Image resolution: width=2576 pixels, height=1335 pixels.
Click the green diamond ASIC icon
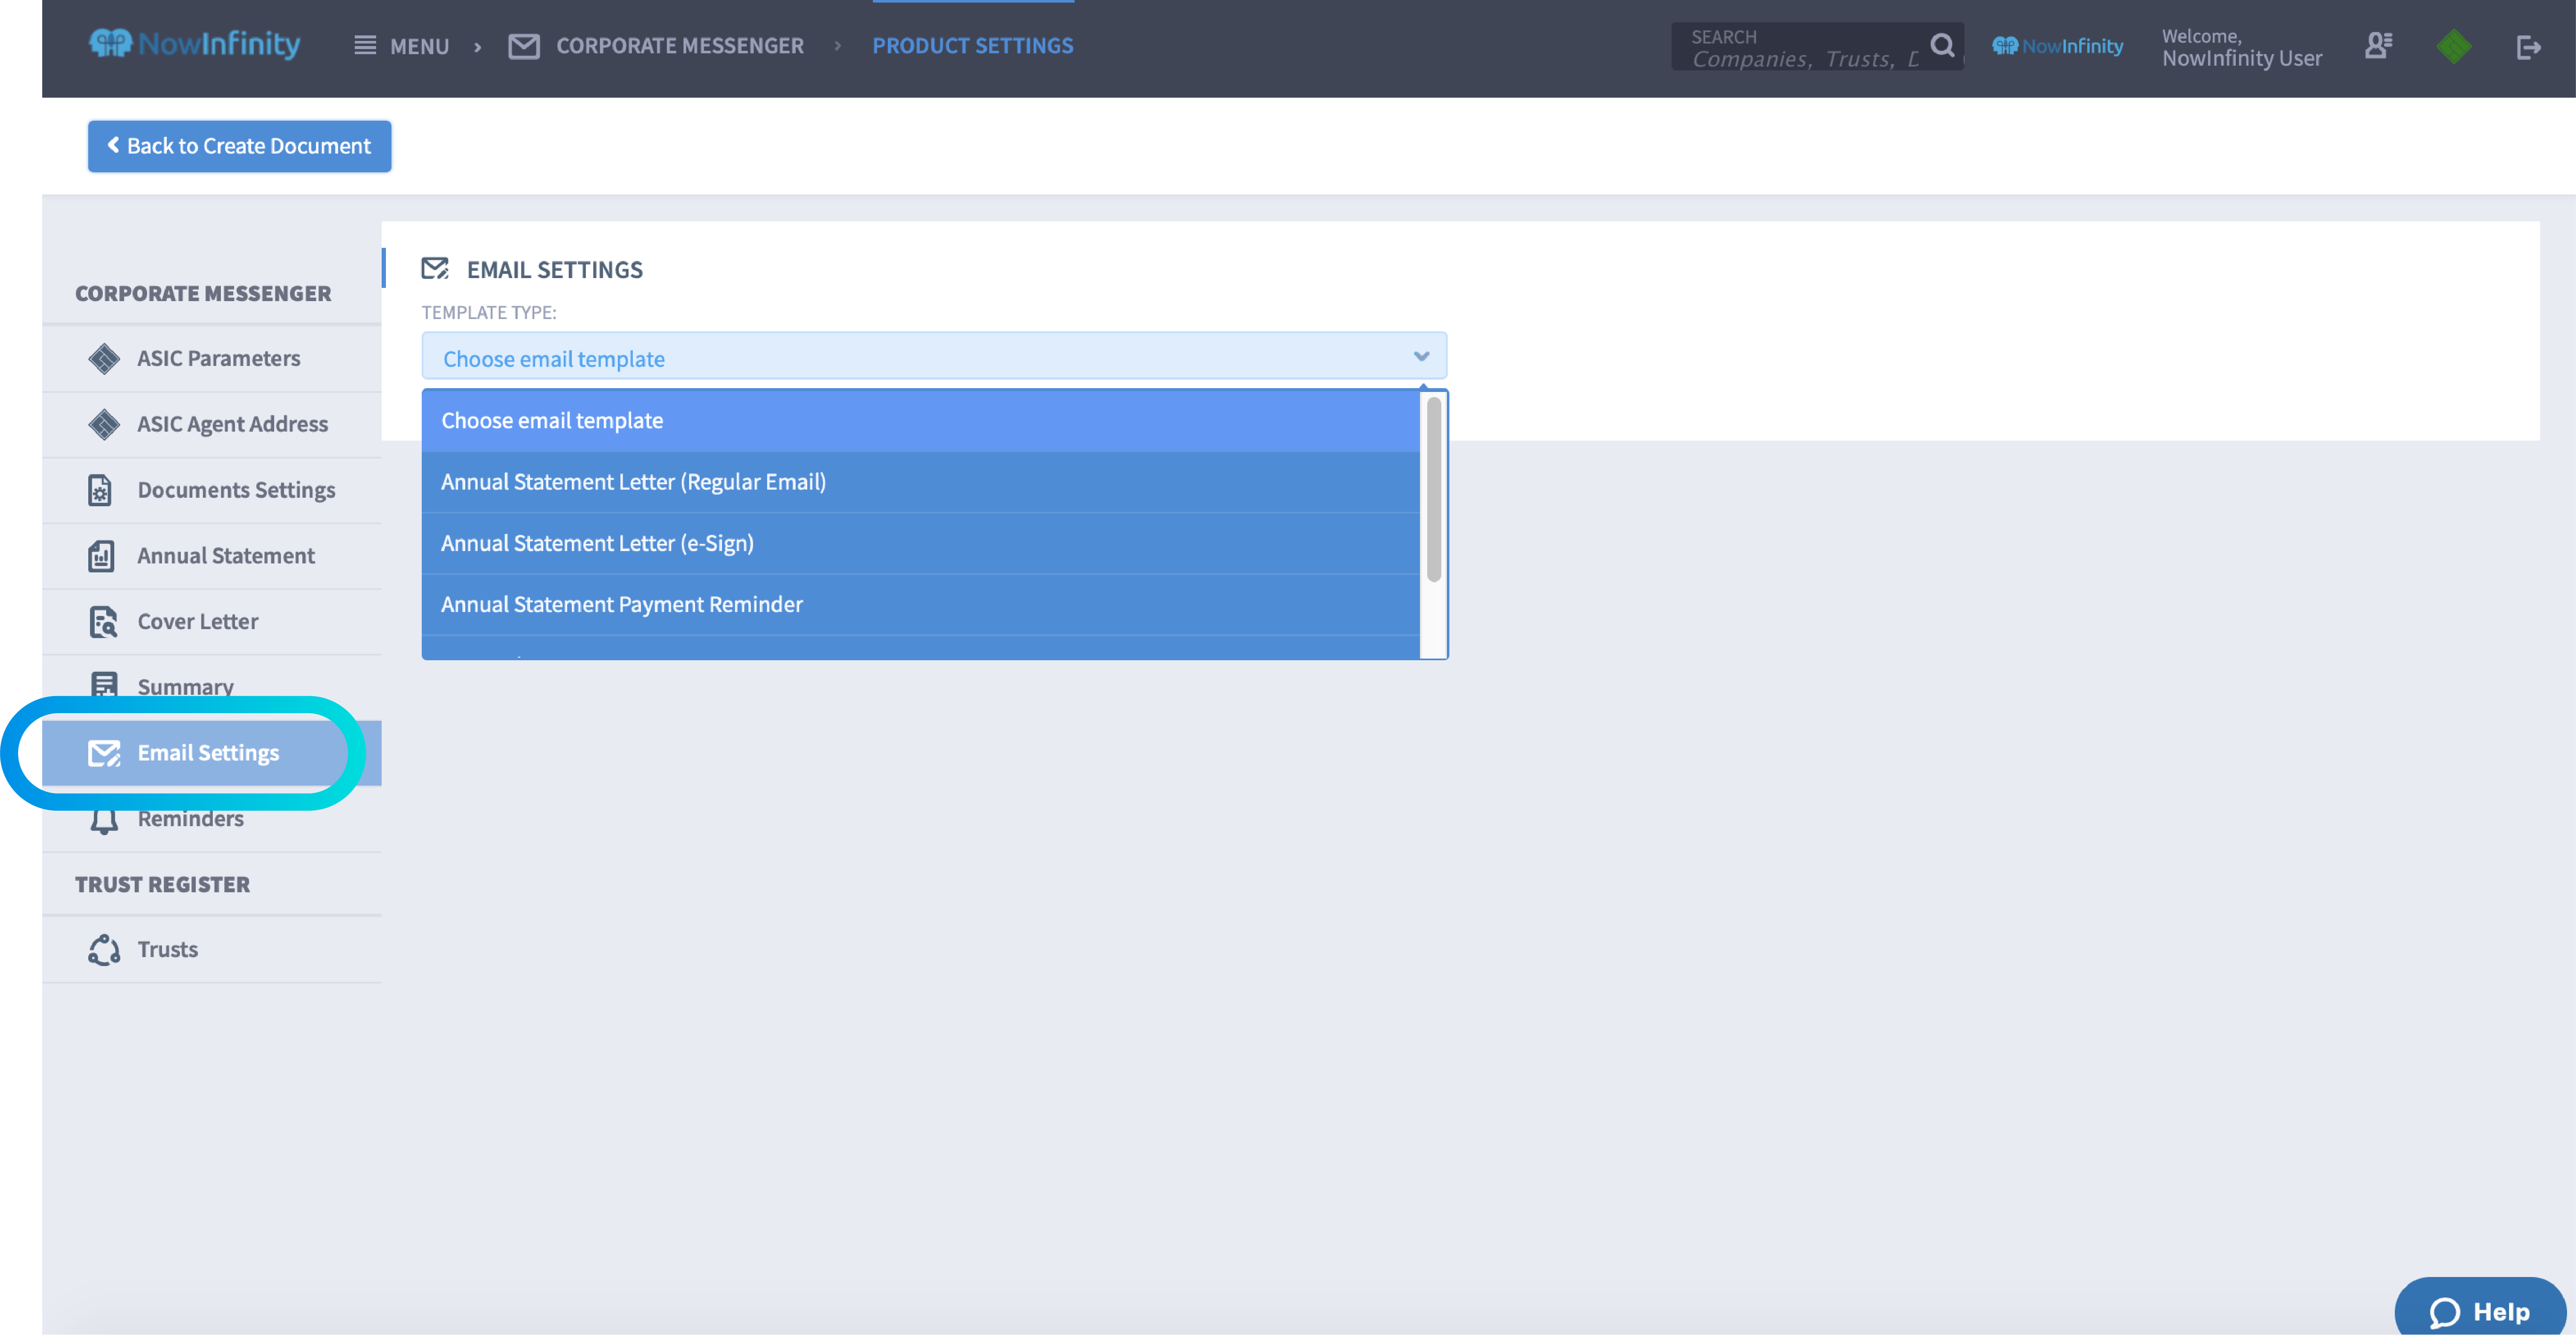pos(2453,46)
